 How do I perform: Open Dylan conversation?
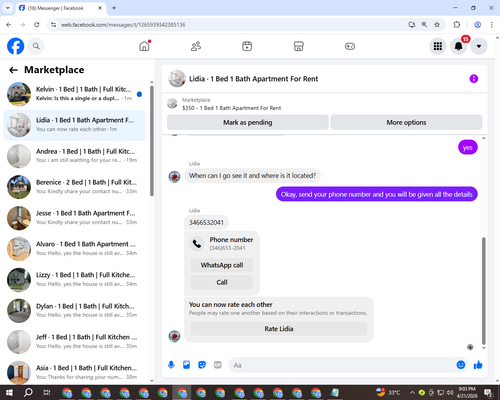(x=75, y=311)
